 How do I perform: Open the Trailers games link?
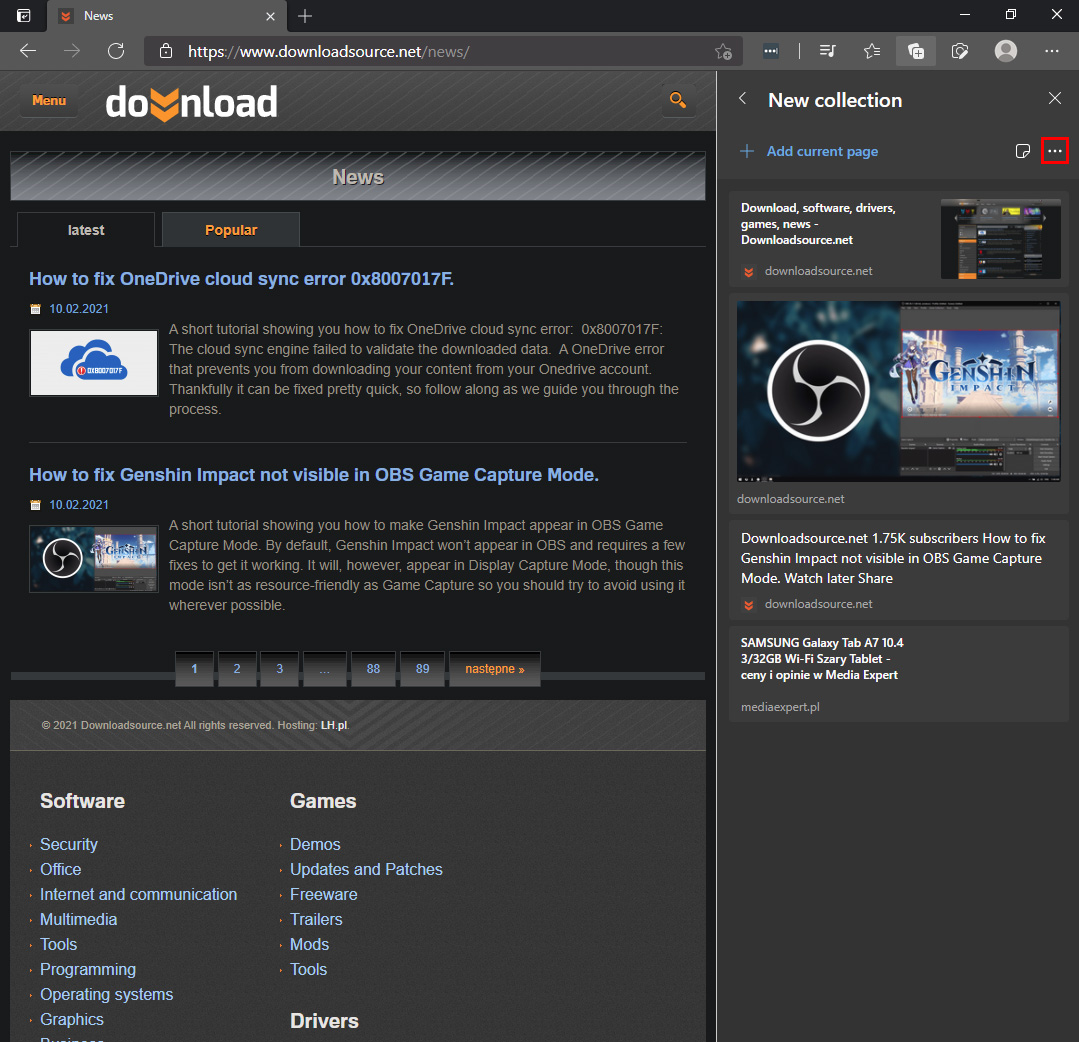tap(316, 919)
